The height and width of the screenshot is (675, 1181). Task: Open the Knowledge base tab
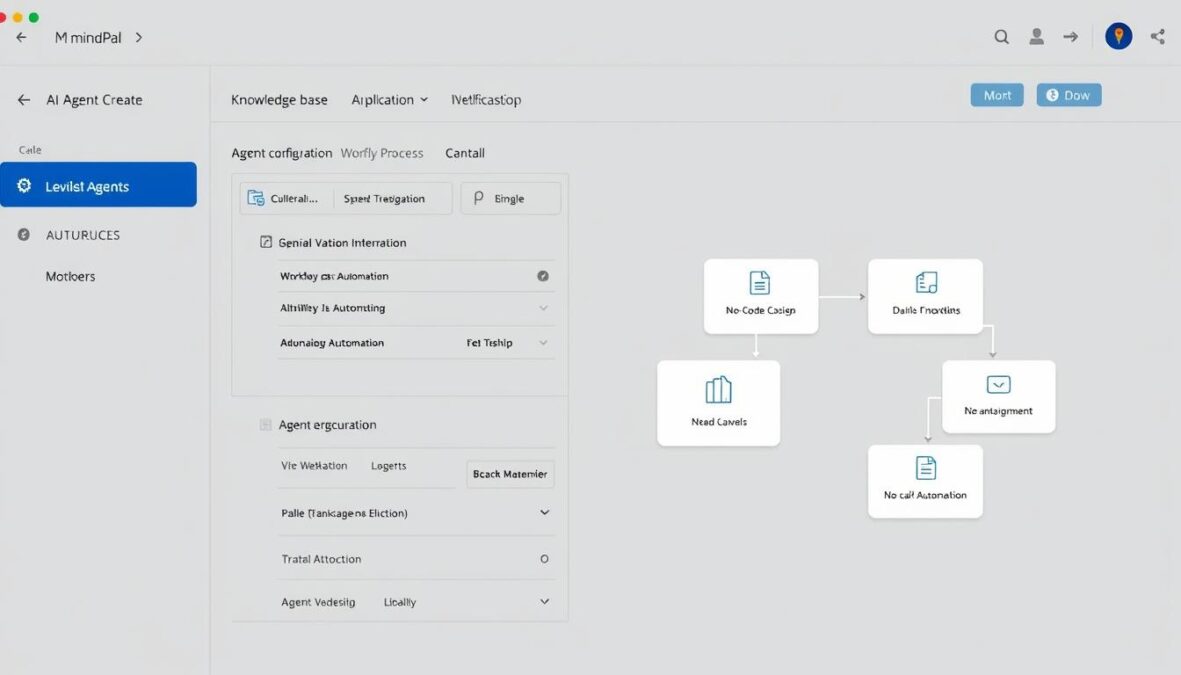(278, 99)
